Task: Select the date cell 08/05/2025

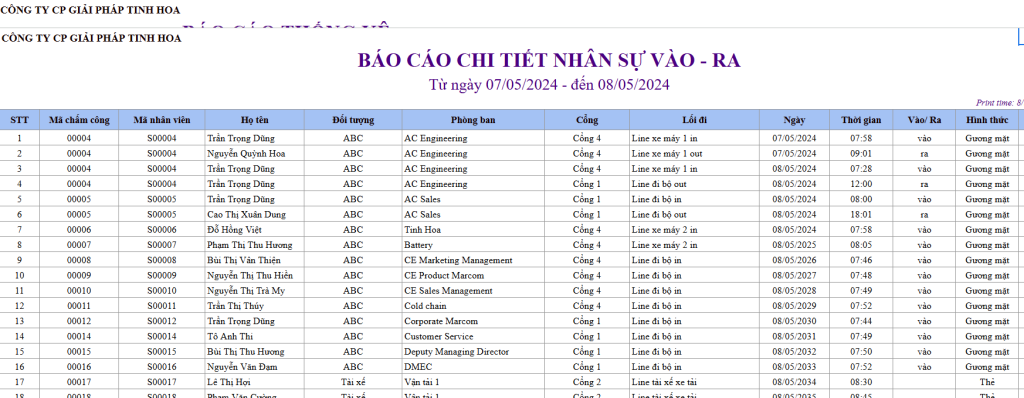Action: [x=795, y=245]
